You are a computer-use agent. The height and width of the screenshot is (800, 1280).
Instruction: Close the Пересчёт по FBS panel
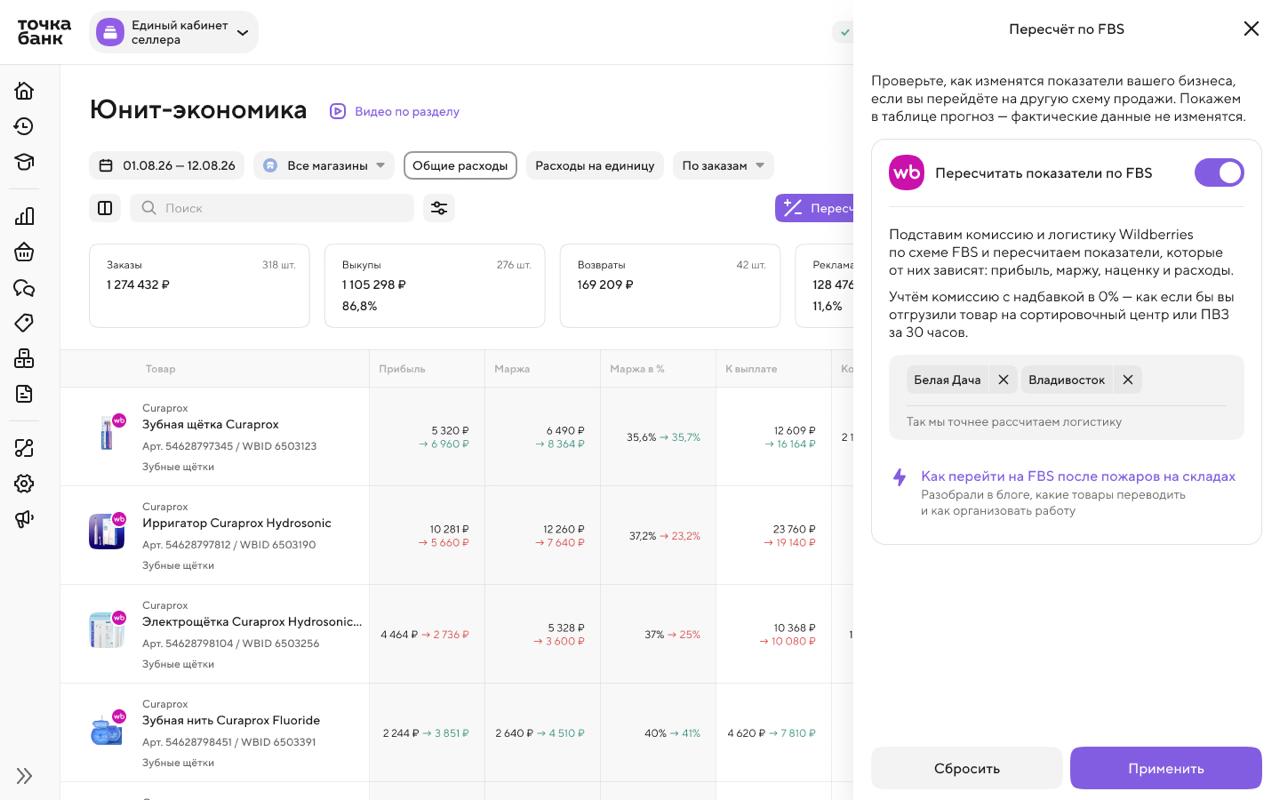click(1251, 29)
